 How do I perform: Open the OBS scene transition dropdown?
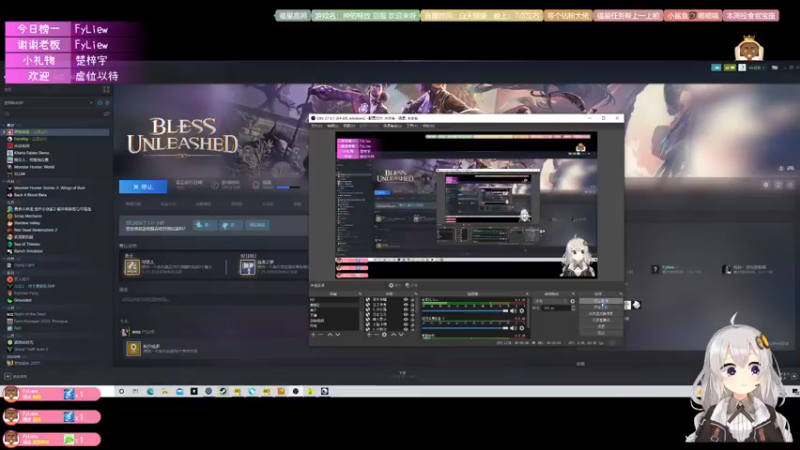551,301
